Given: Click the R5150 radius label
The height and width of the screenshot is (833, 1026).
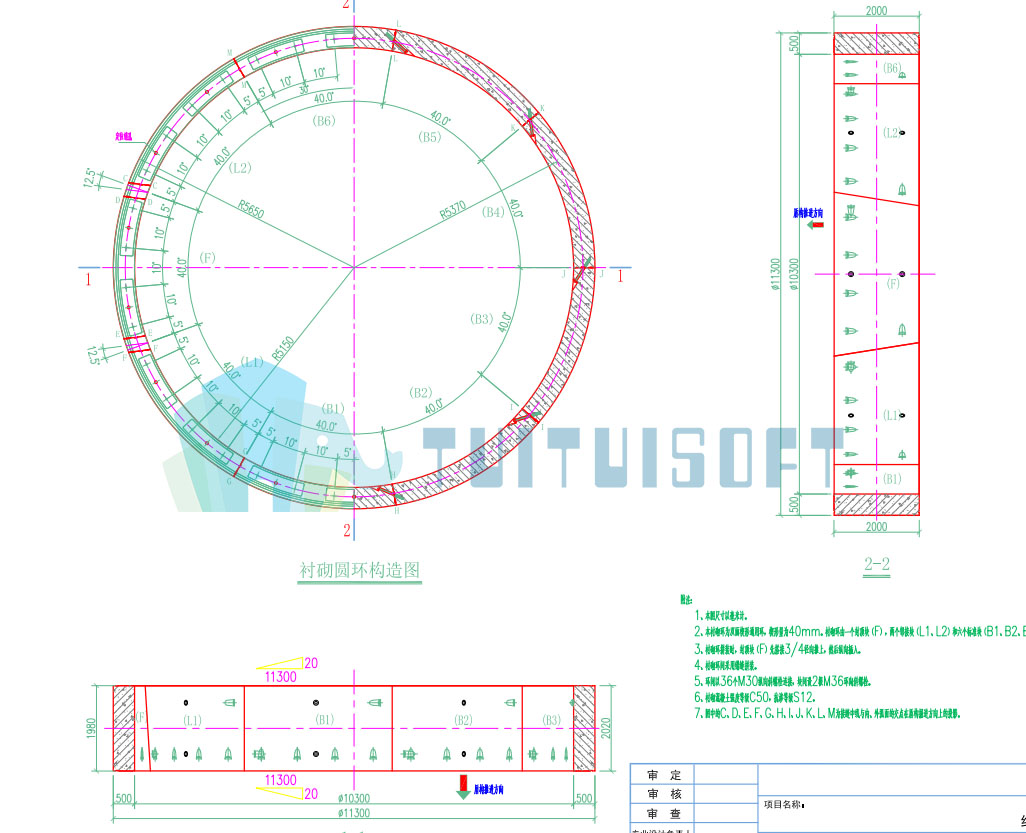Looking at the screenshot, I should click(283, 348).
